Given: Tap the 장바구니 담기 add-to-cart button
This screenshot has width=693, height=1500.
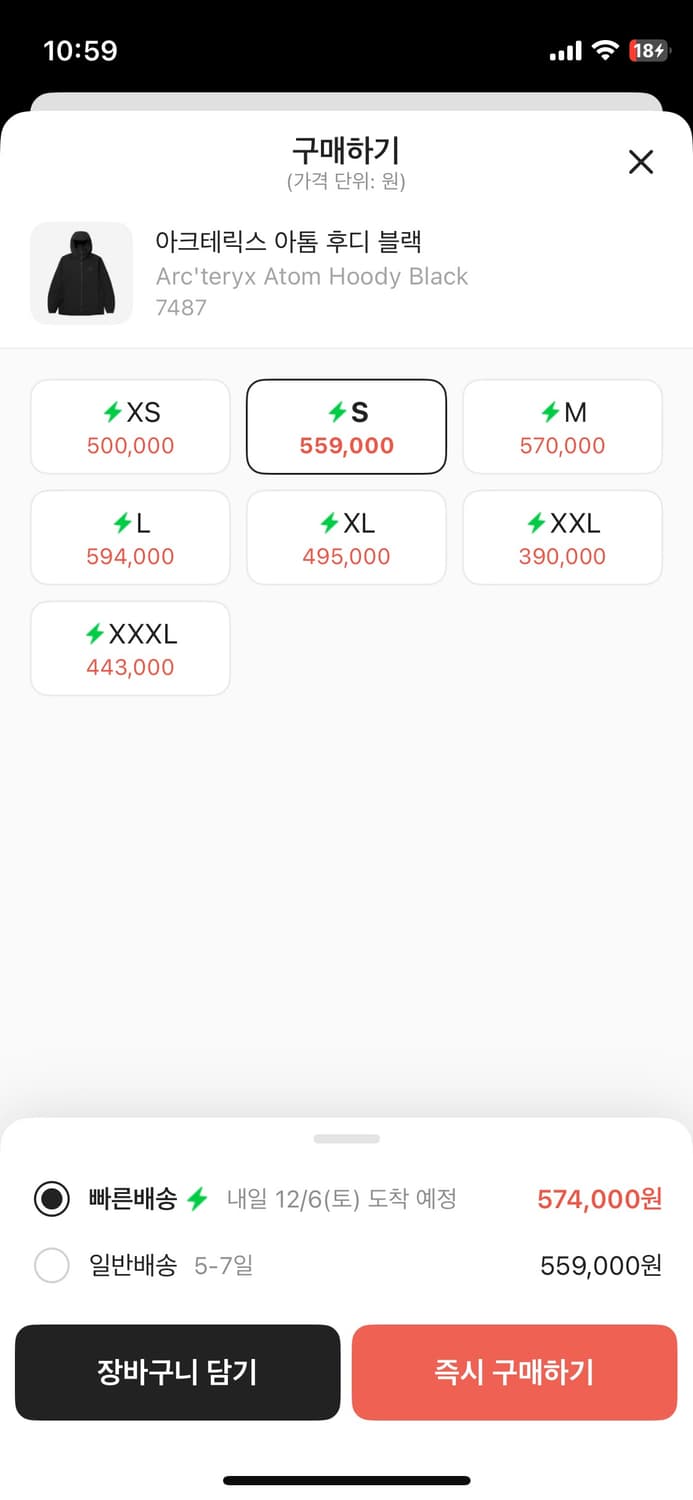Looking at the screenshot, I should [177, 1372].
